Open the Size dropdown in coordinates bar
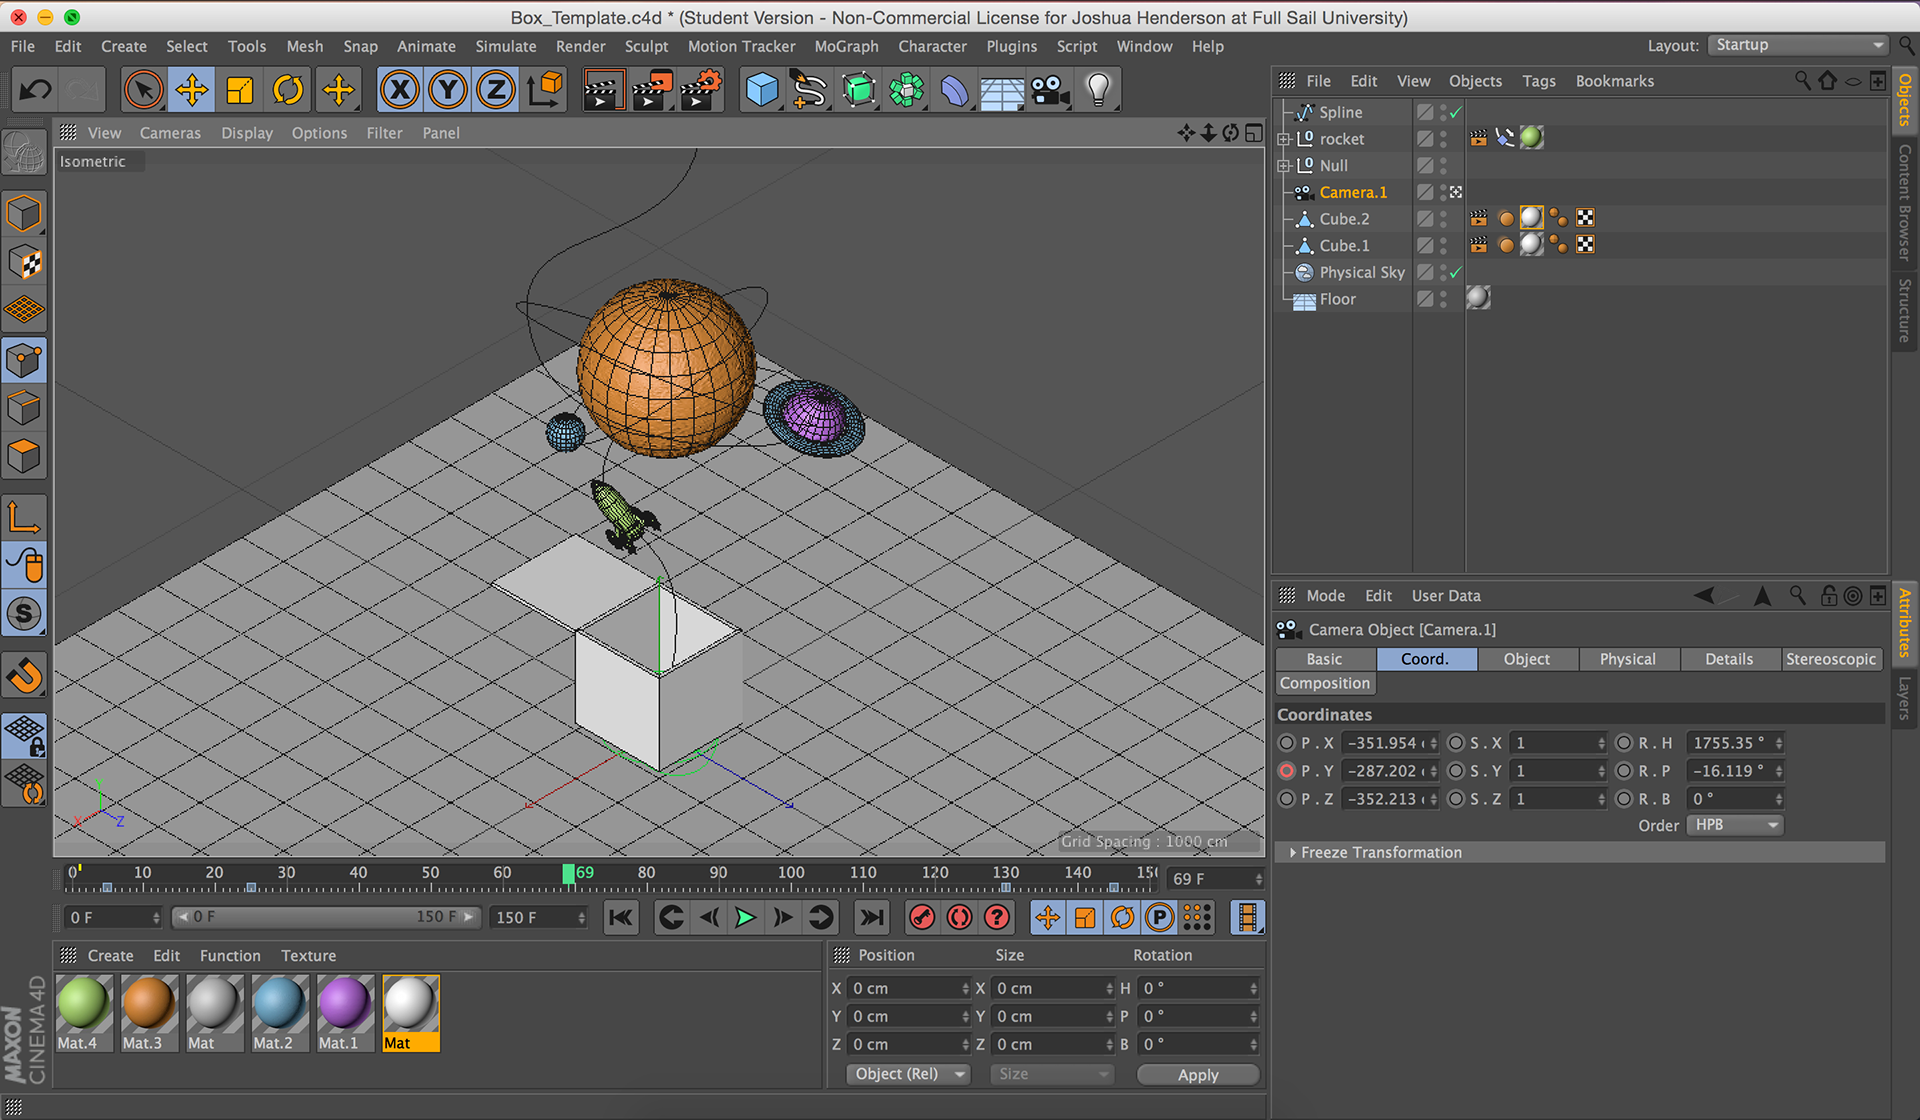The image size is (1920, 1120). 1052,1074
